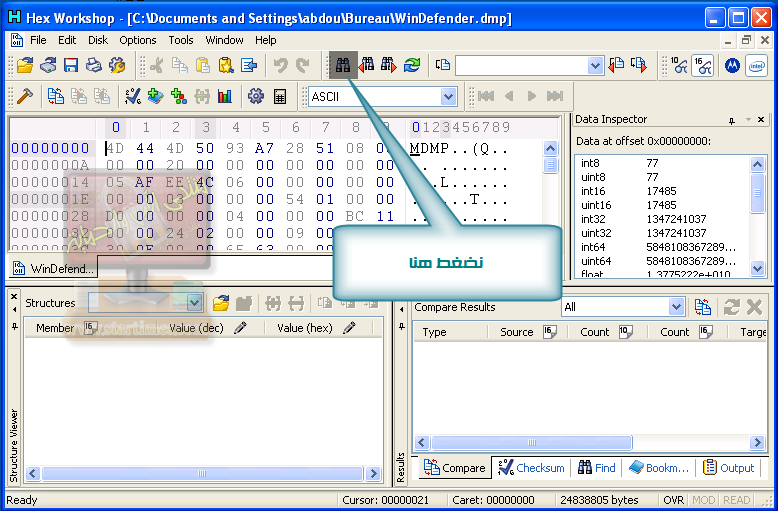Image resolution: width=778 pixels, height=511 pixels.
Task: Click the Undo arrow icon
Action: (x=280, y=65)
